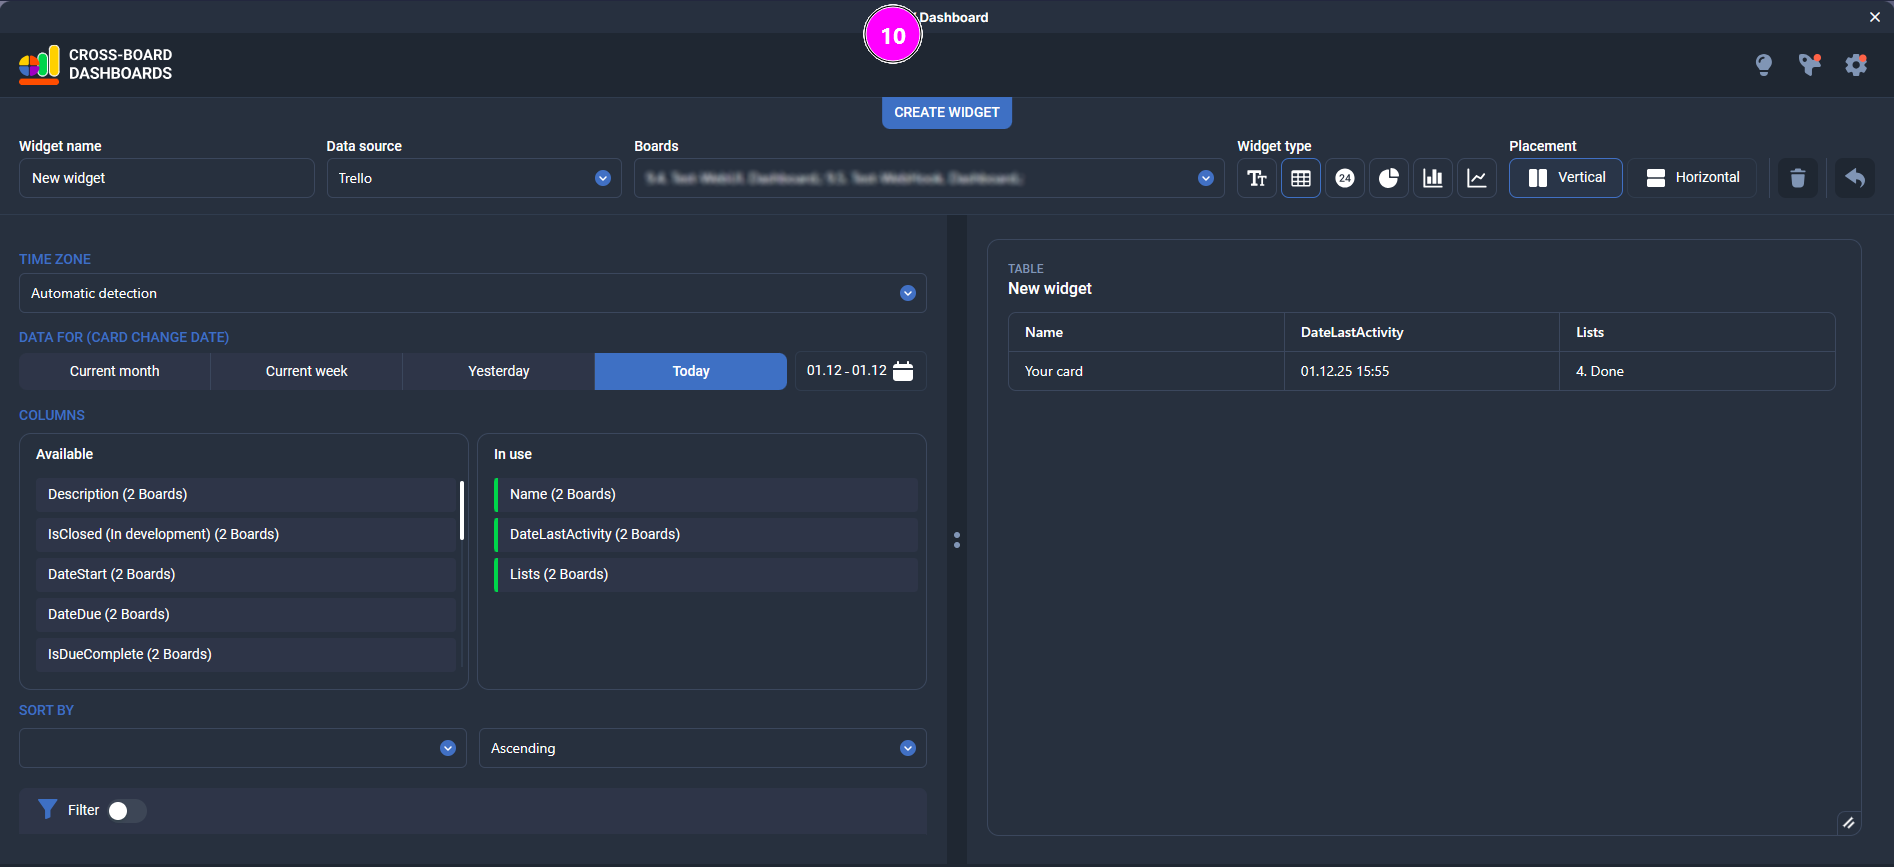The height and width of the screenshot is (867, 1894).
Task: Select the text widget type icon
Action: coord(1256,178)
